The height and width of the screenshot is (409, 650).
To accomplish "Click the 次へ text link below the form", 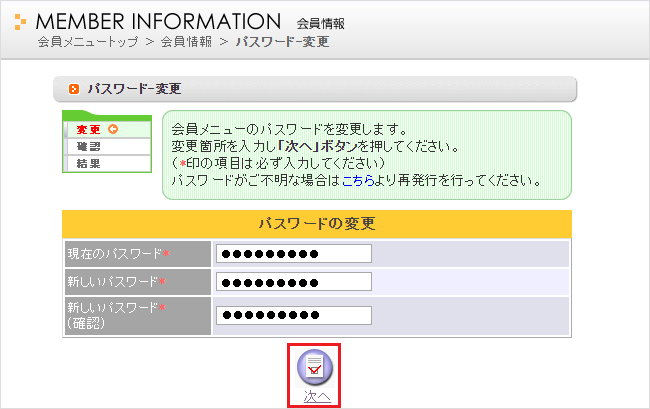I will (x=316, y=397).
